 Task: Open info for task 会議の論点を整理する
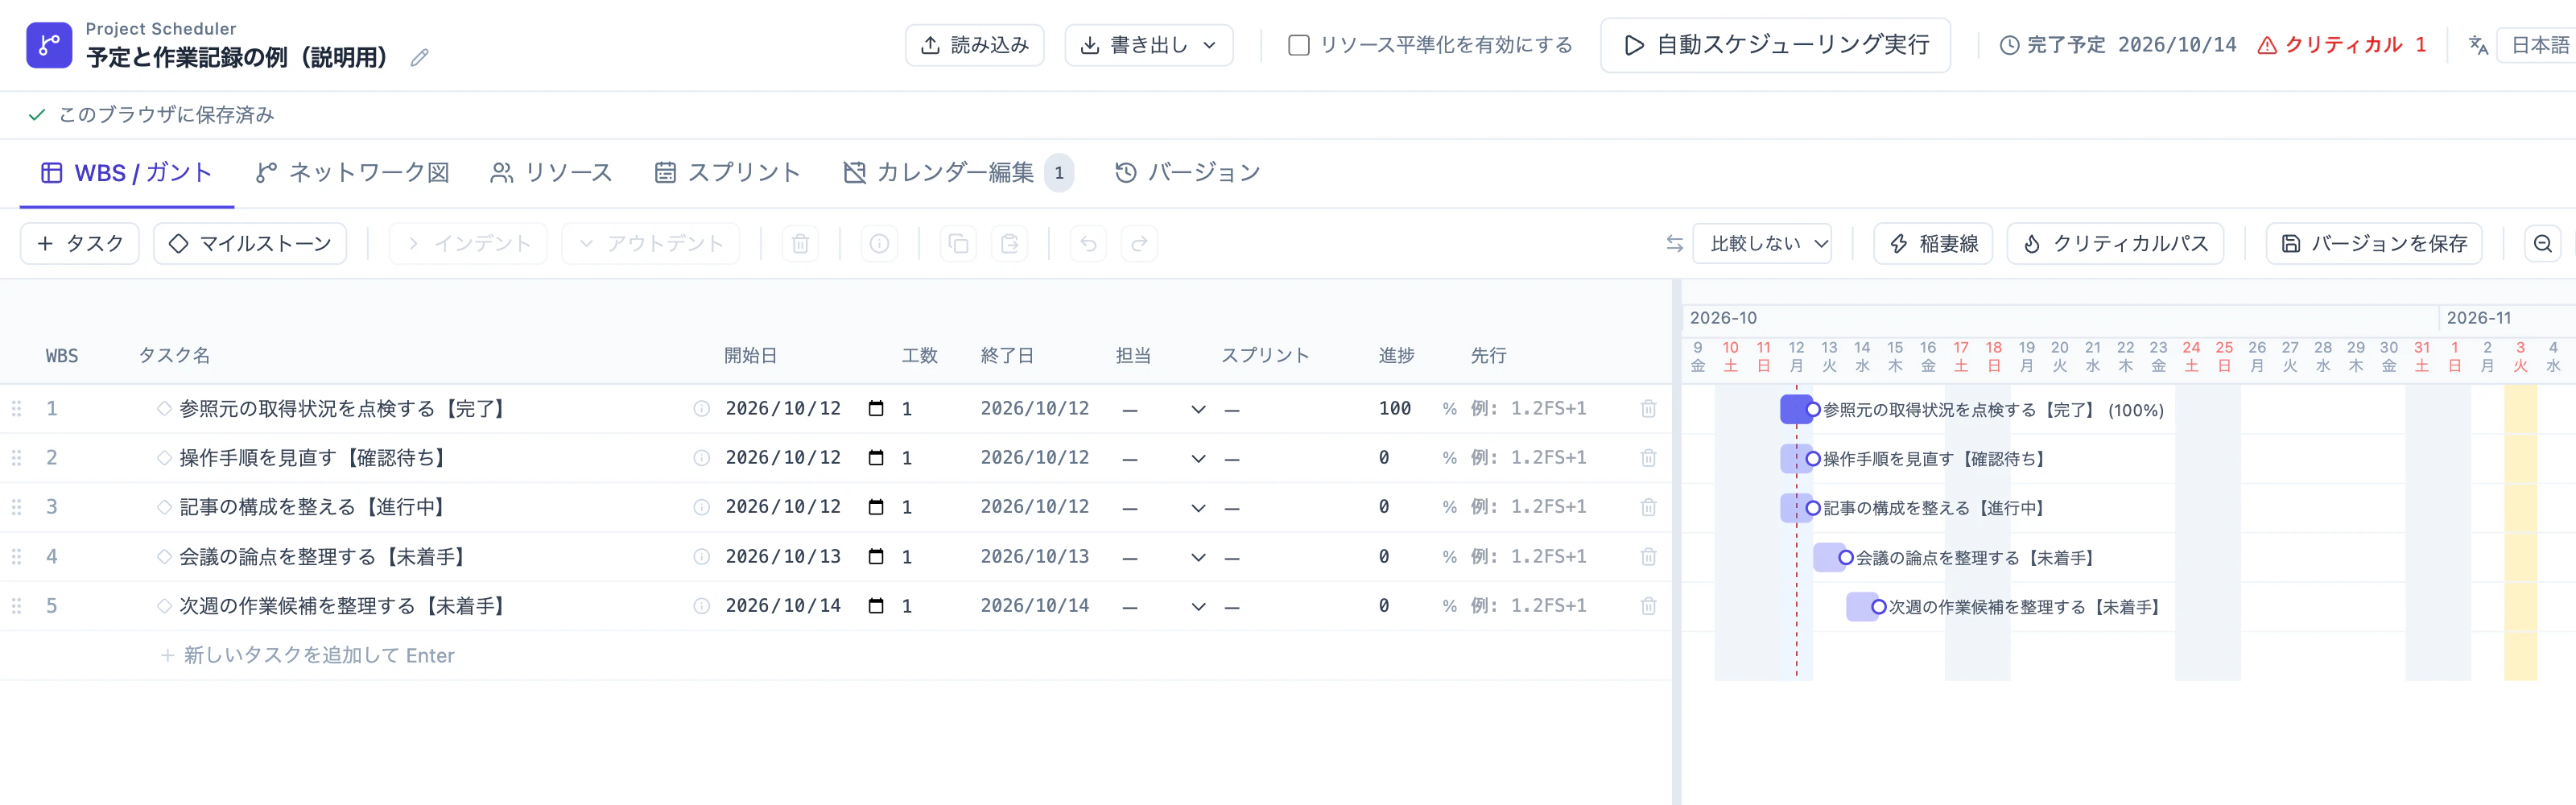[x=701, y=557]
